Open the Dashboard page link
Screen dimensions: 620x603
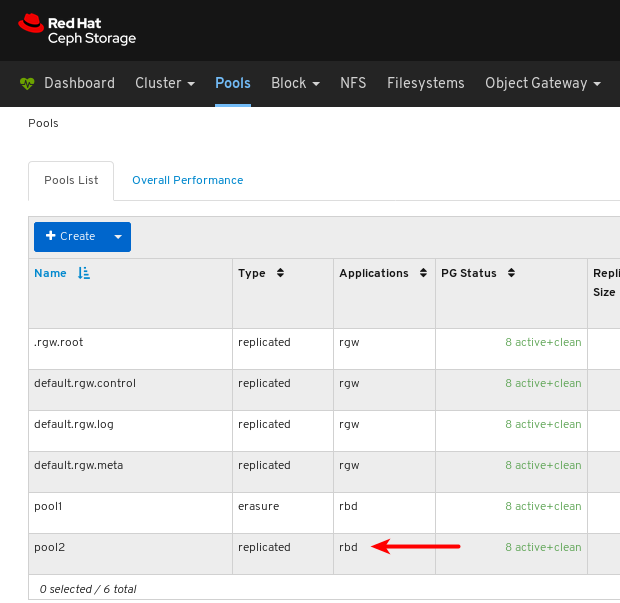[x=79, y=84]
